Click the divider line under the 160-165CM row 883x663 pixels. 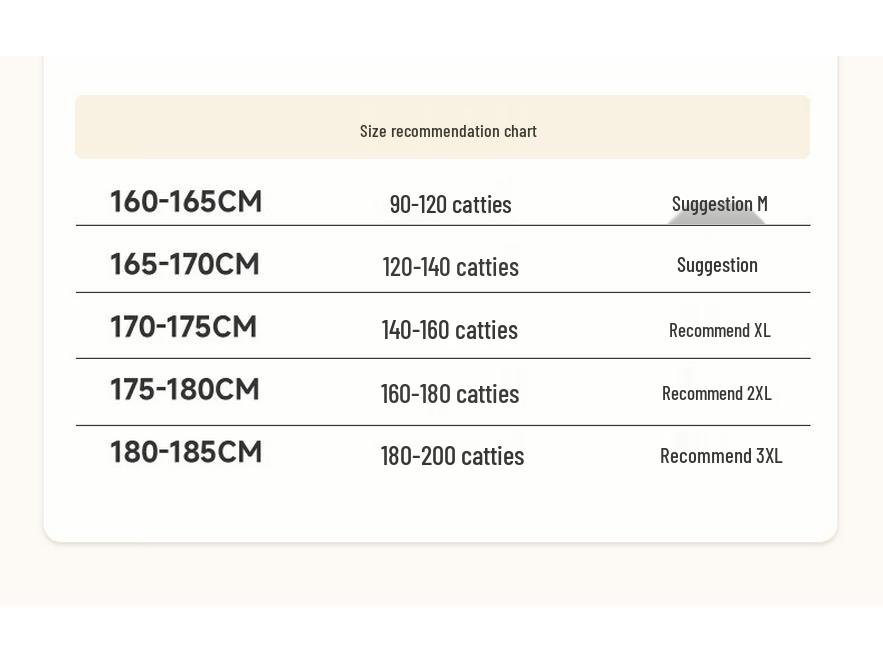click(x=443, y=226)
